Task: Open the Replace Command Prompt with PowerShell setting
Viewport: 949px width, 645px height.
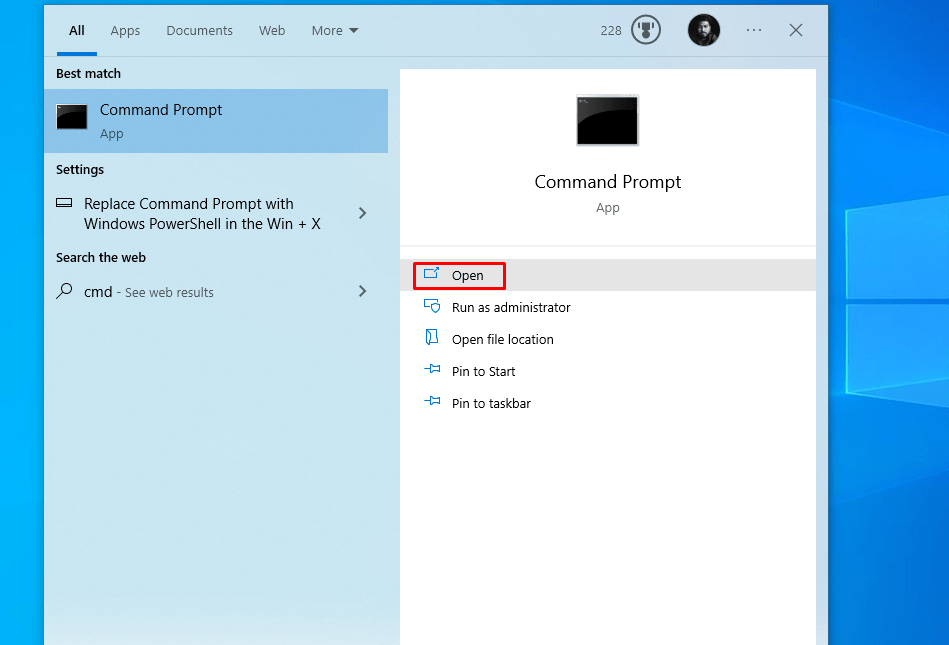Action: [216, 214]
